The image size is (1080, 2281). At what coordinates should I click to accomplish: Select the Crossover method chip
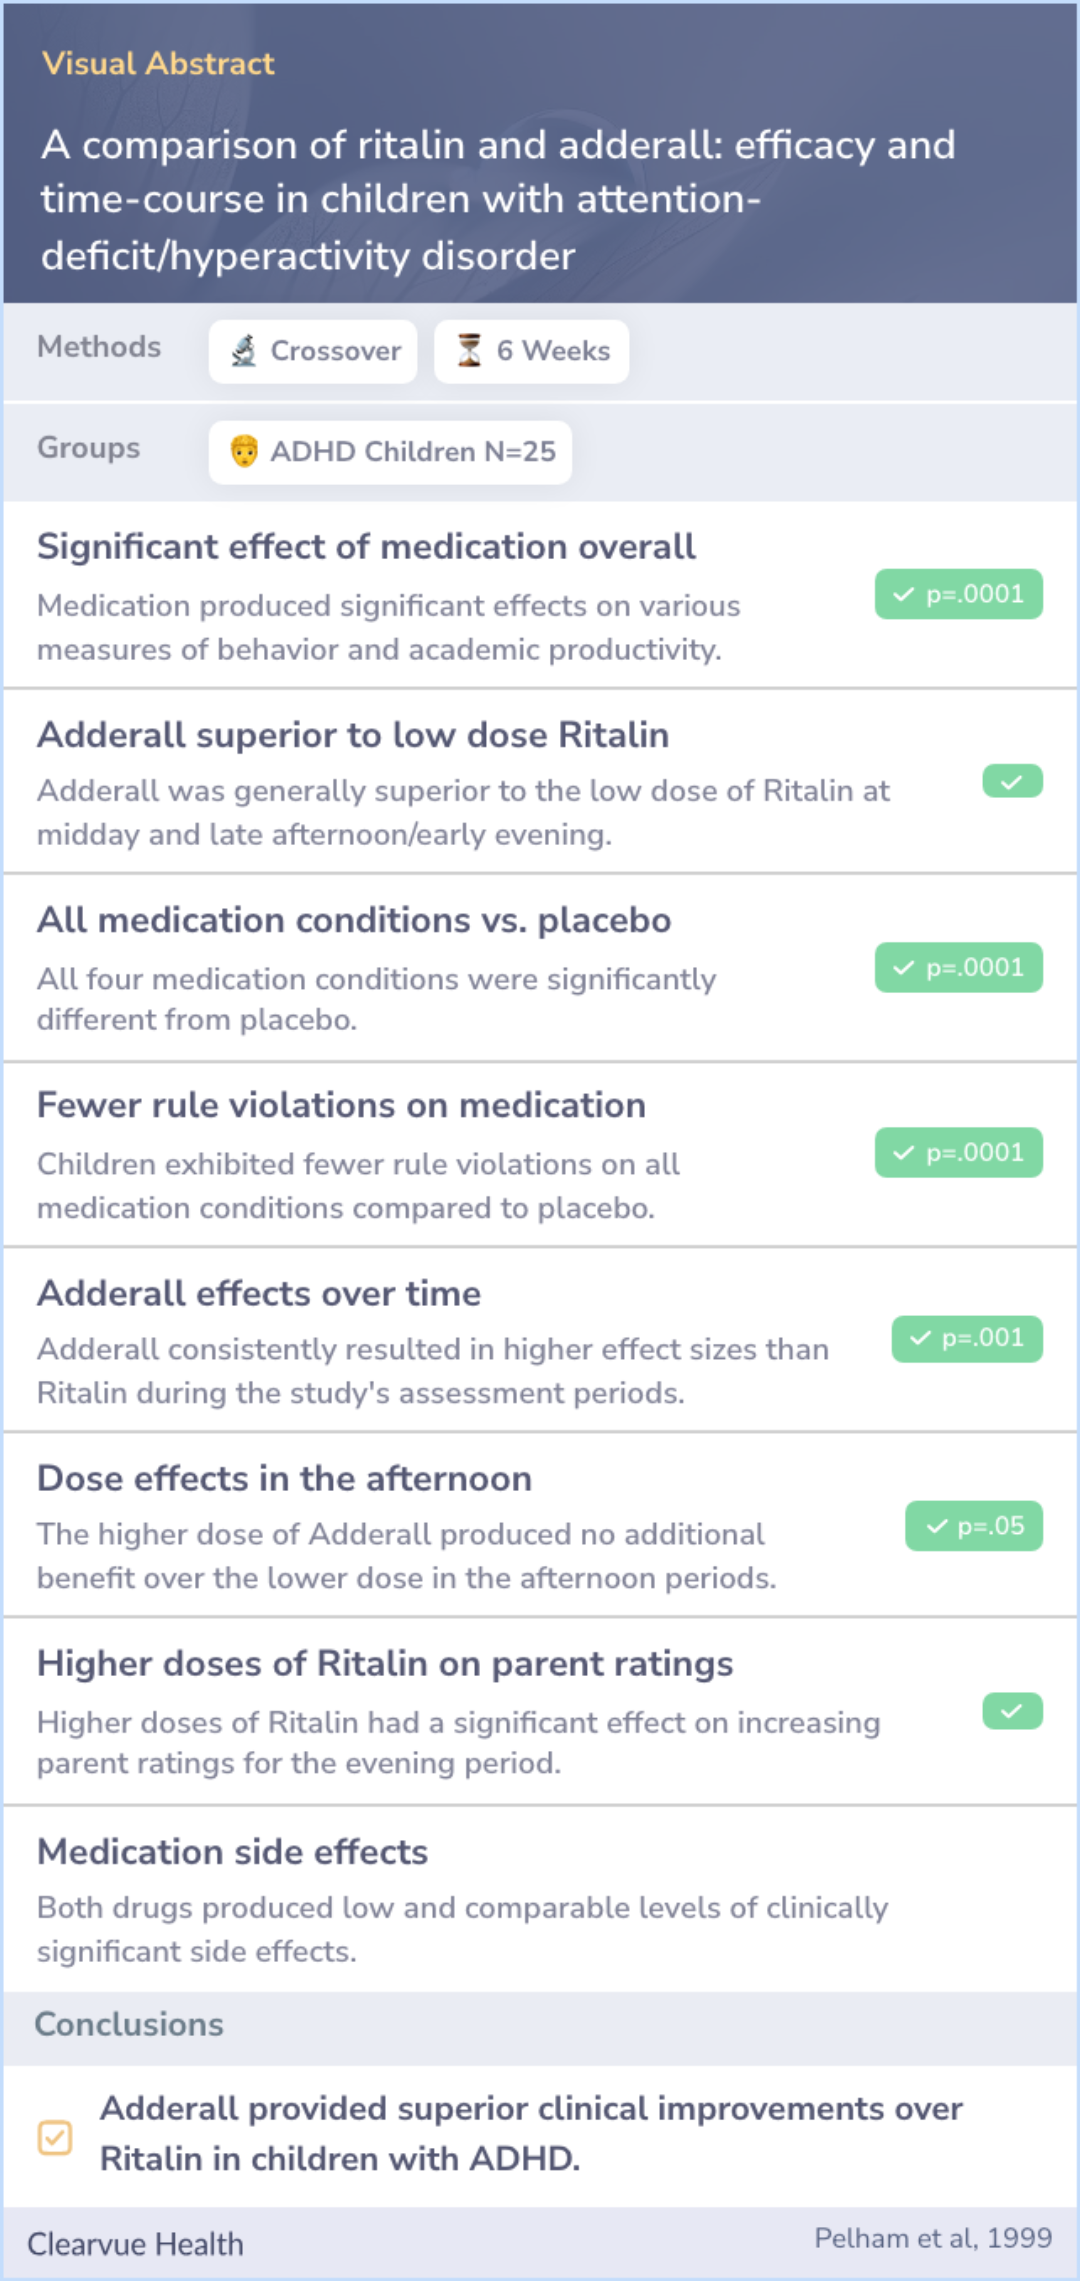313,351
